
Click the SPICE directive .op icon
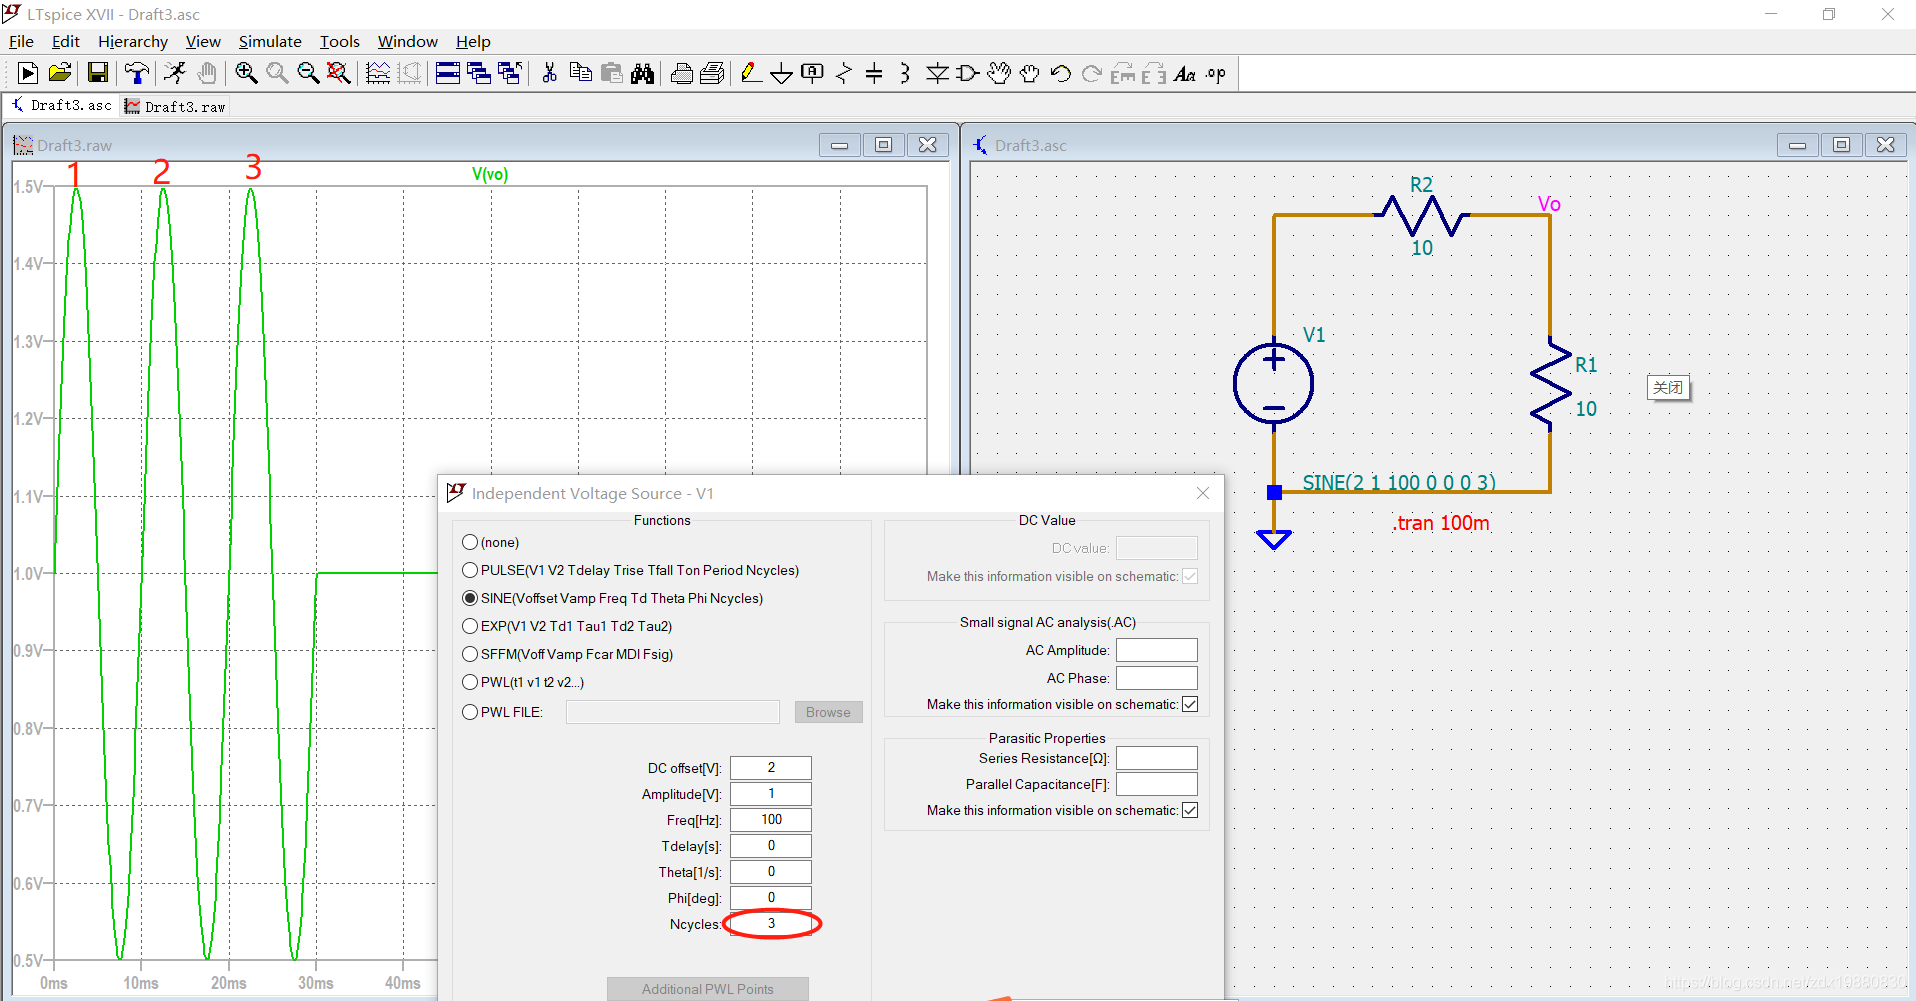pos(1215,73)
